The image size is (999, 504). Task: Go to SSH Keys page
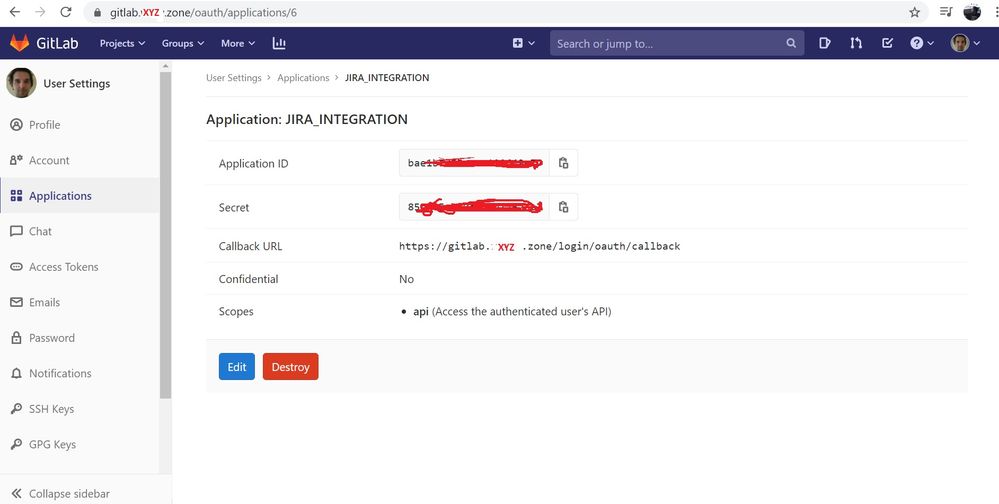pyautogui.click(x=51, y=409)
